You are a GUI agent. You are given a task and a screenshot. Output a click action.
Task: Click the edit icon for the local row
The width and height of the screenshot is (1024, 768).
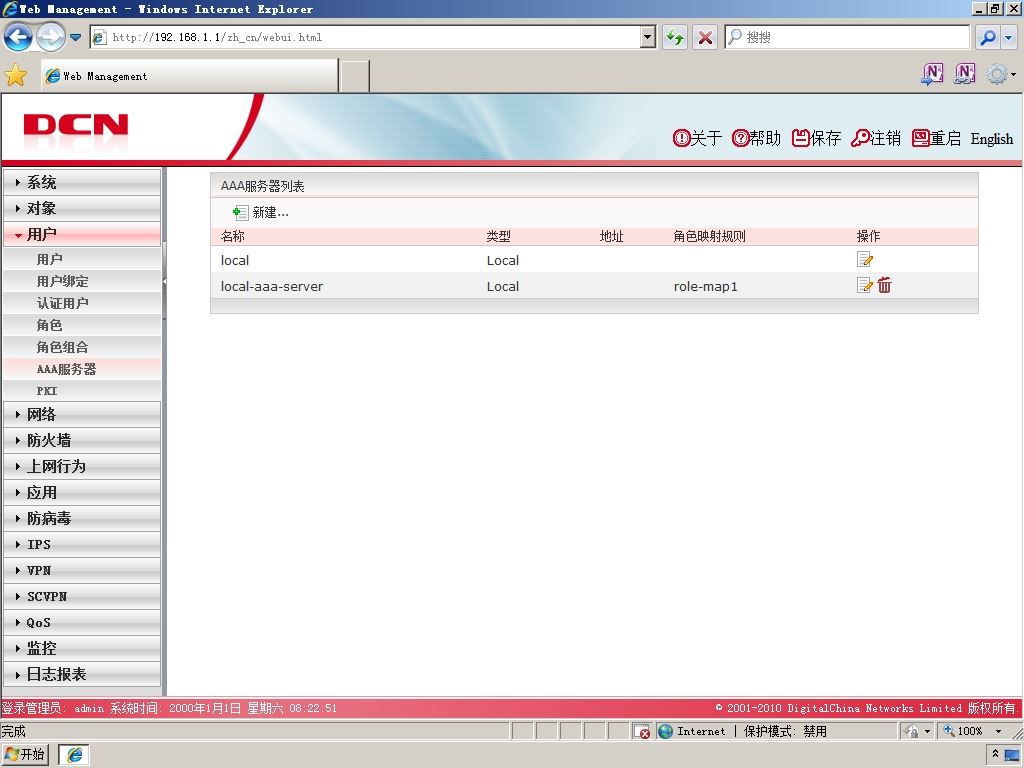pyautogui.click(x=865, y=259)
